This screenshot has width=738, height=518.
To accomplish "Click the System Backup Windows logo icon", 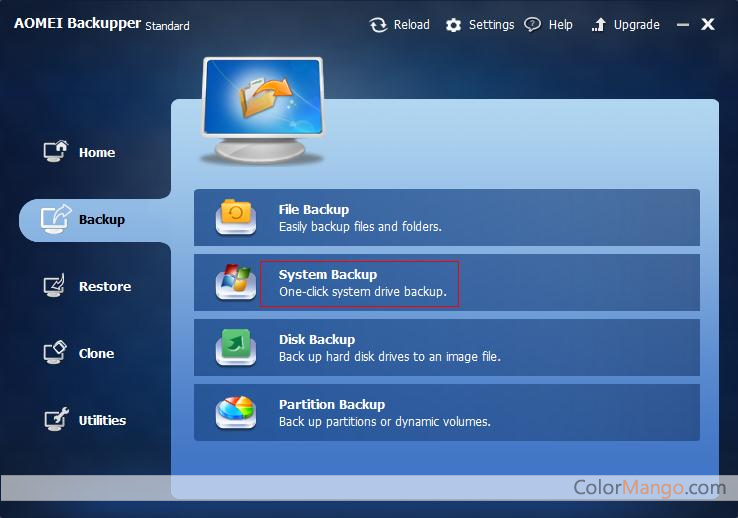I will [x=236, y=282].
